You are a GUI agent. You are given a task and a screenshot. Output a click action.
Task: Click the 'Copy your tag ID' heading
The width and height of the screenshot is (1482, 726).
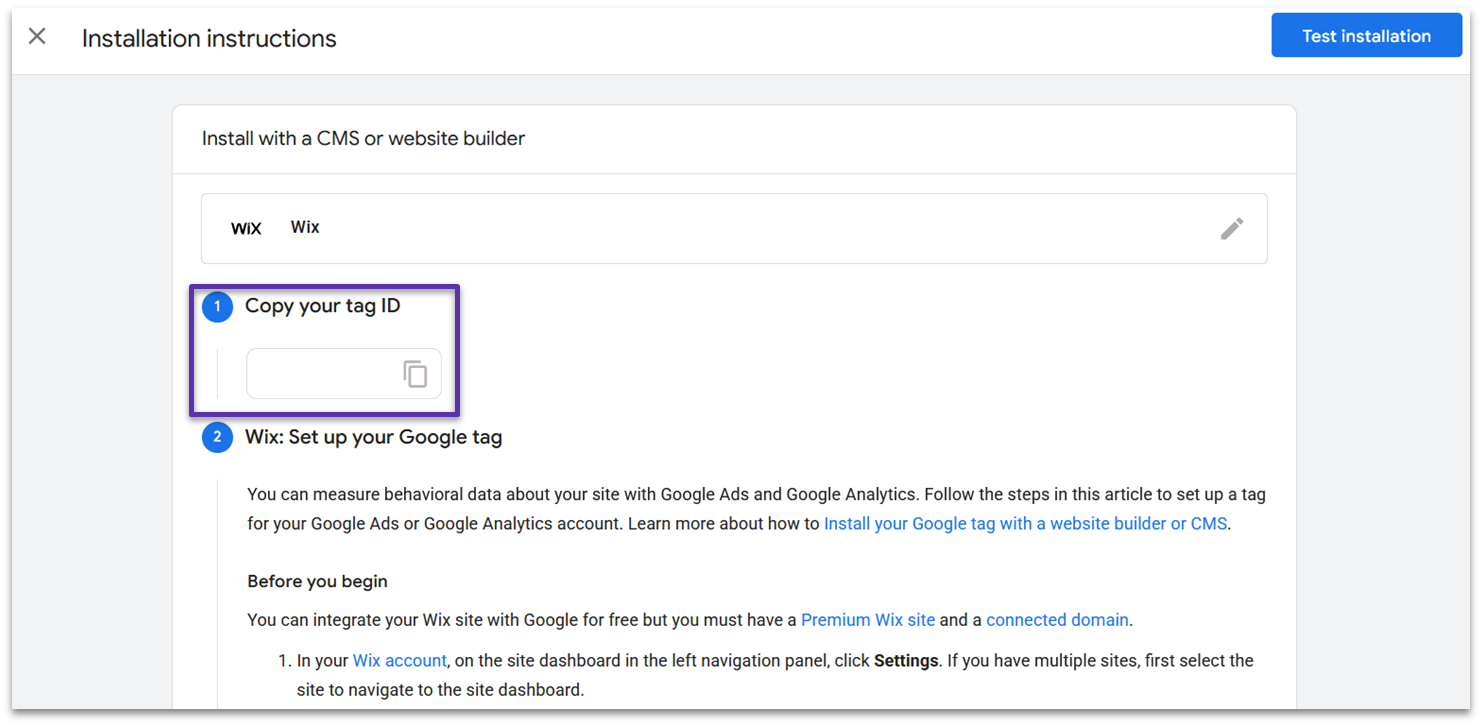coord(323,306)
